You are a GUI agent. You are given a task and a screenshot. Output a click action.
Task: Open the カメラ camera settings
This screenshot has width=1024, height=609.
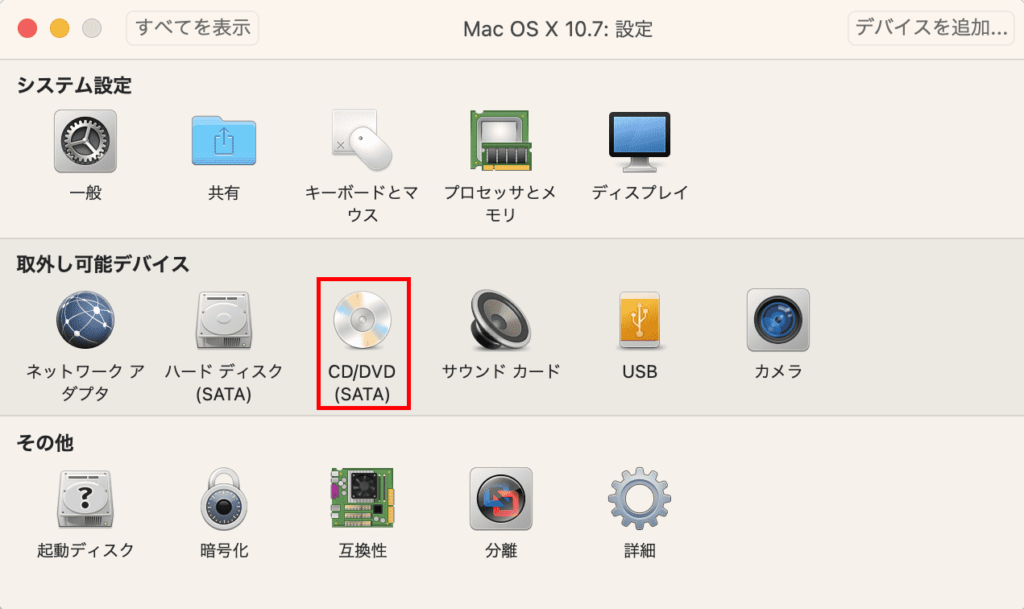click(x=778, y=320)
